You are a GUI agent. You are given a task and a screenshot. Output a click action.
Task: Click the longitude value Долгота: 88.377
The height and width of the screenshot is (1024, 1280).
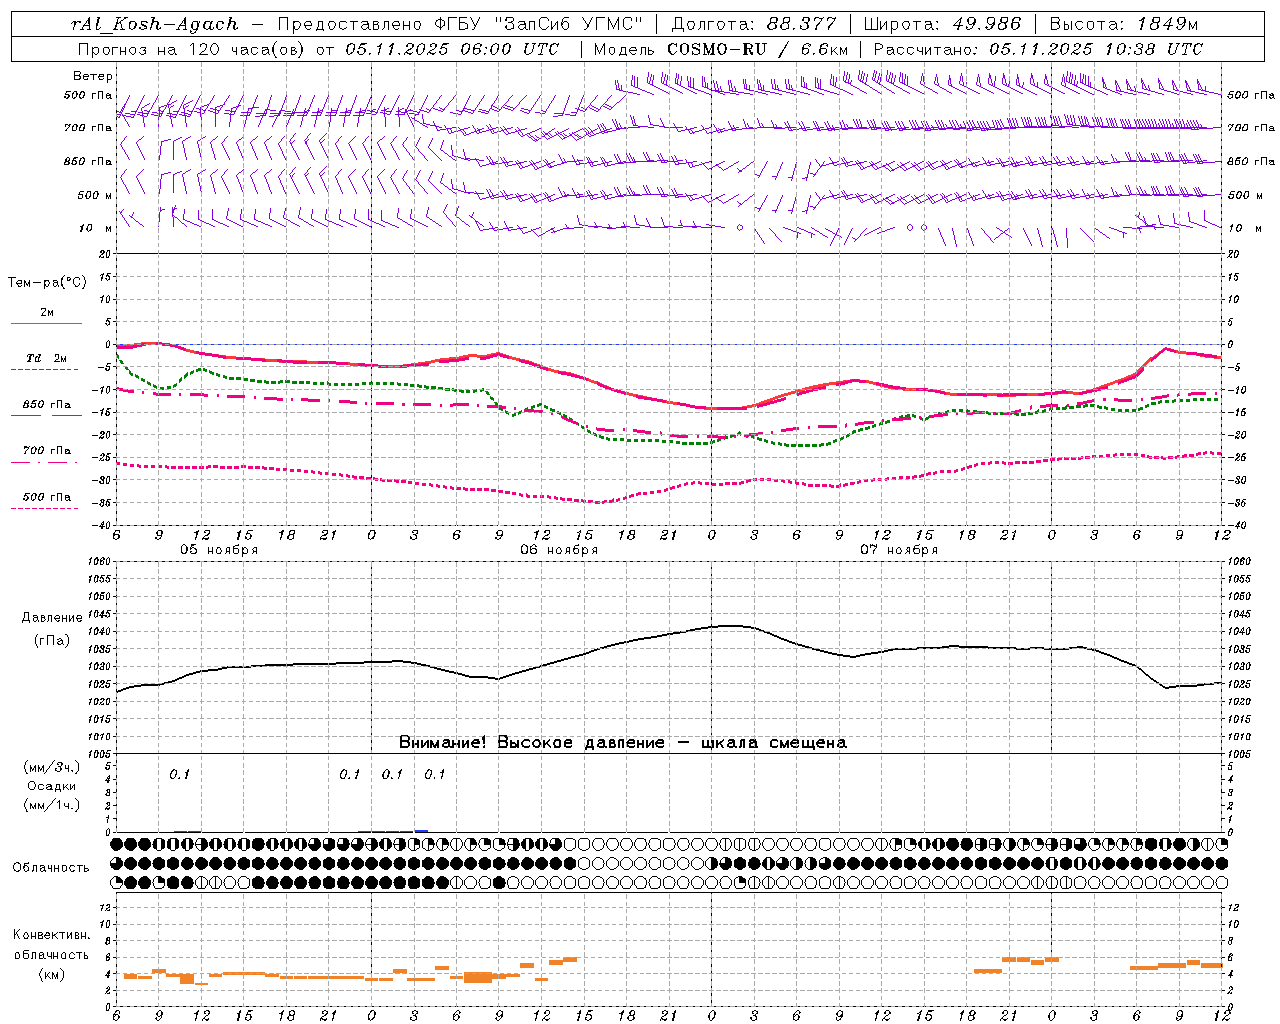753,24
